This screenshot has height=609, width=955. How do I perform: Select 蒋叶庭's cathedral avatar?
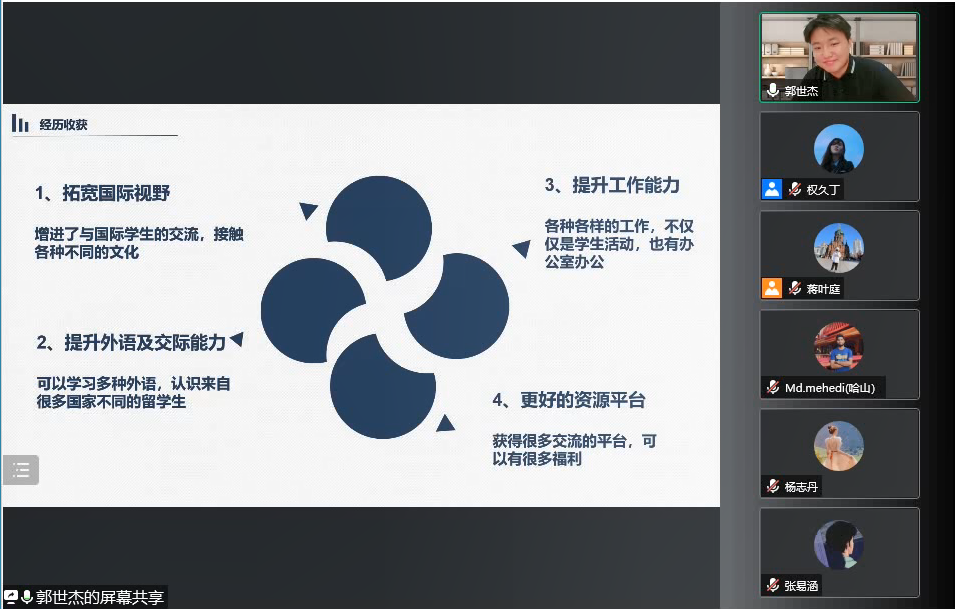pyautogui.click(x=839, y=248)
